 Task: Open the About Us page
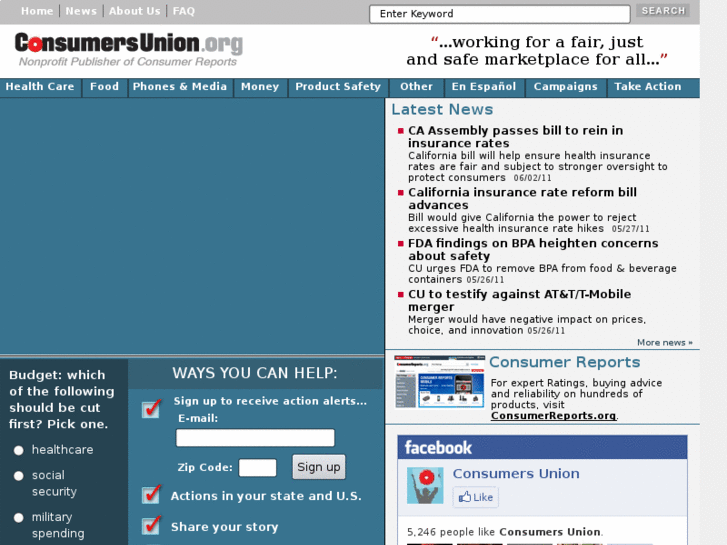pyautogui.click(x=134, y=11)
